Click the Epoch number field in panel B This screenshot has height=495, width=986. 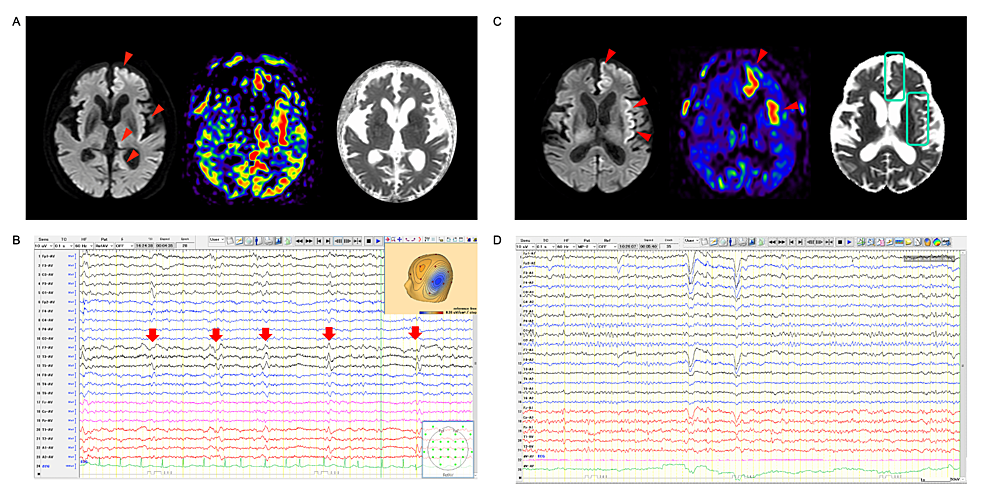[185, 245]
